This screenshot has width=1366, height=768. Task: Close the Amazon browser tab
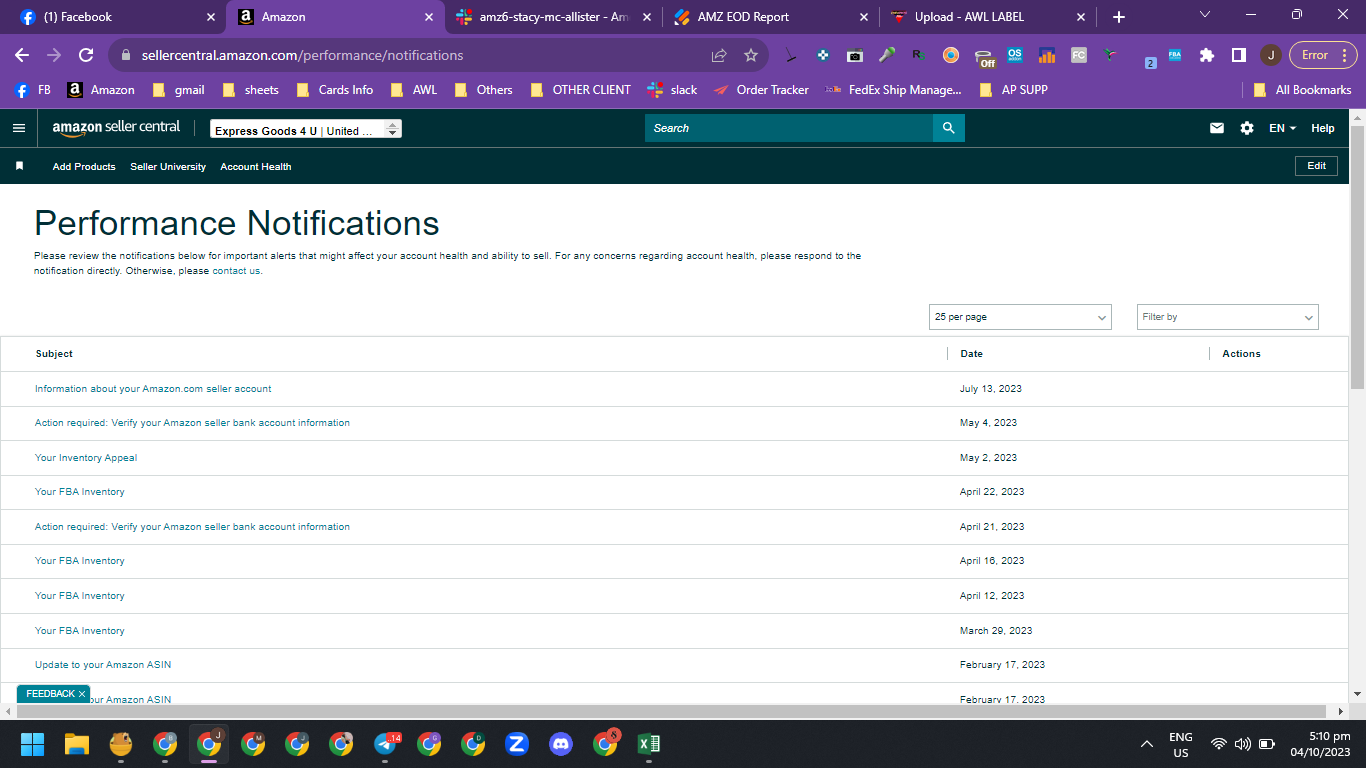point(429,17)
